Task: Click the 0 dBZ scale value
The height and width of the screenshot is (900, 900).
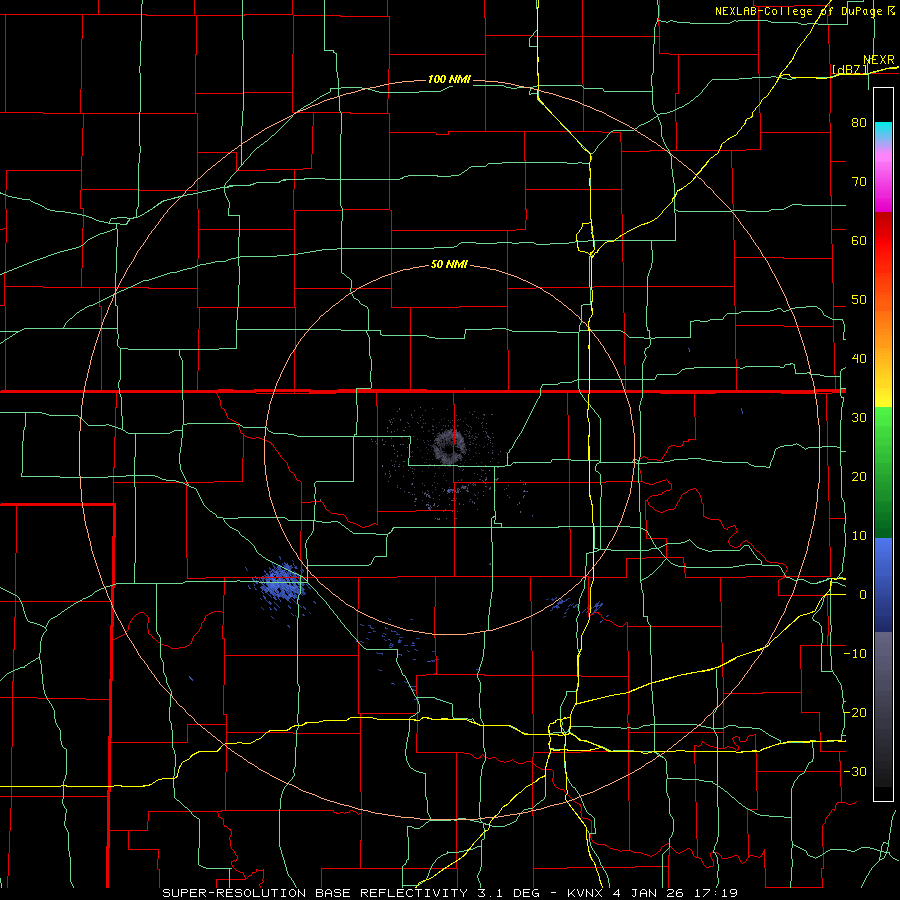Action: [x=862, y=595]
